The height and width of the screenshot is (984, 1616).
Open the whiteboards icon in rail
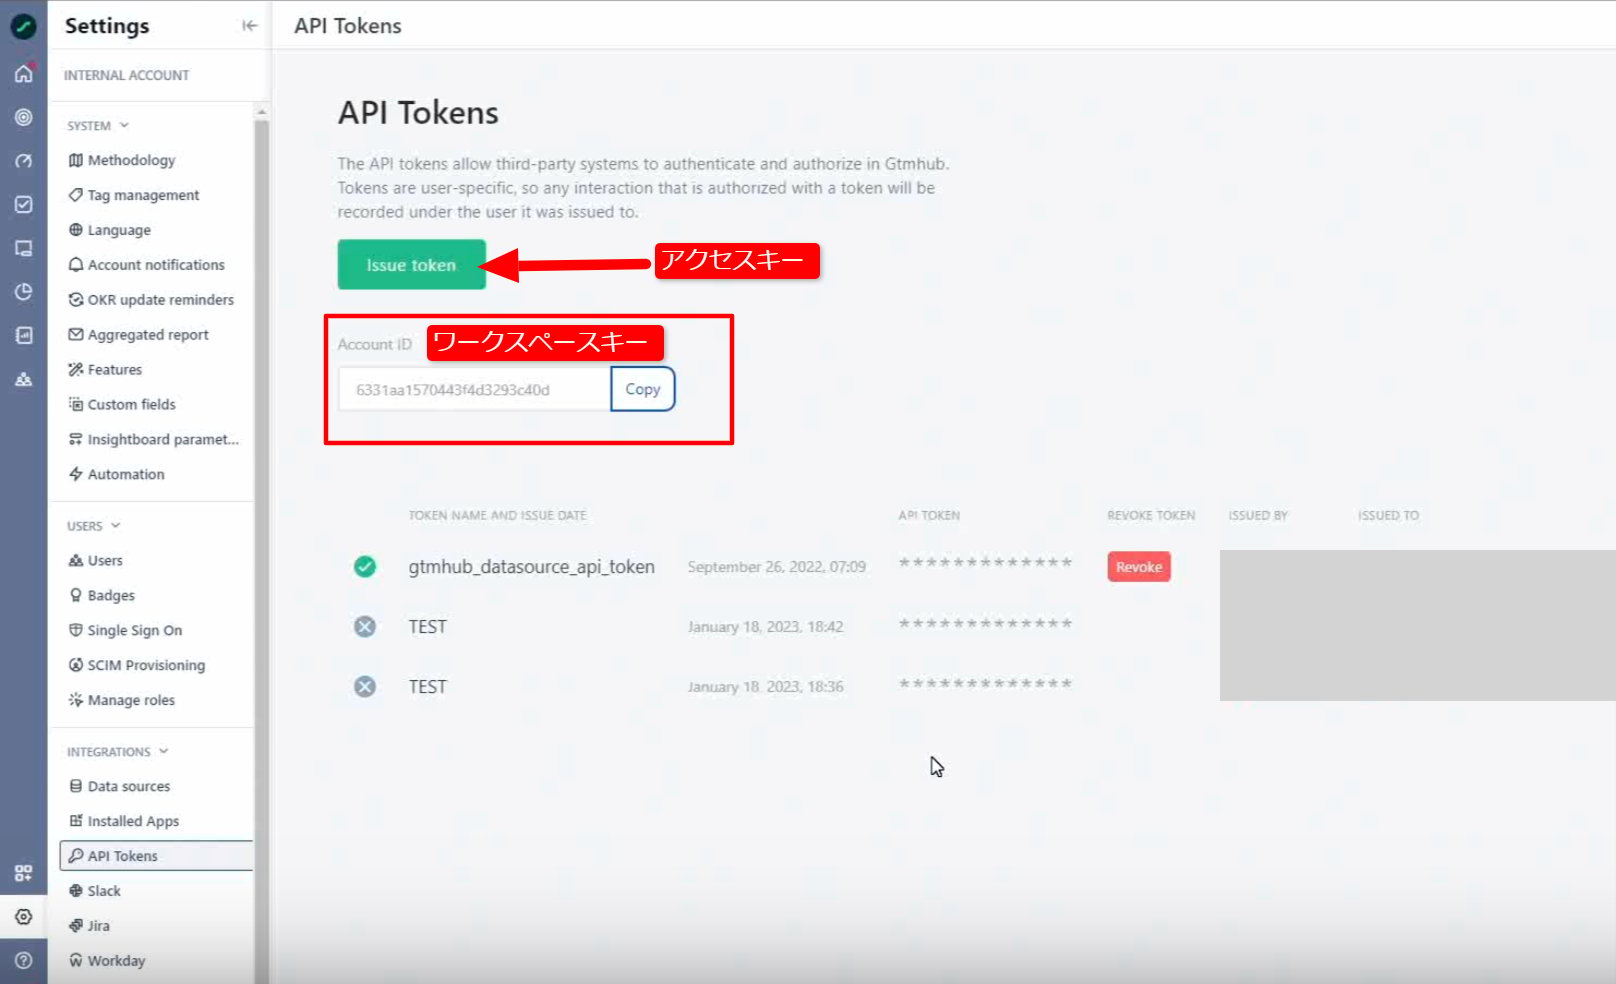tap(23, 248)
